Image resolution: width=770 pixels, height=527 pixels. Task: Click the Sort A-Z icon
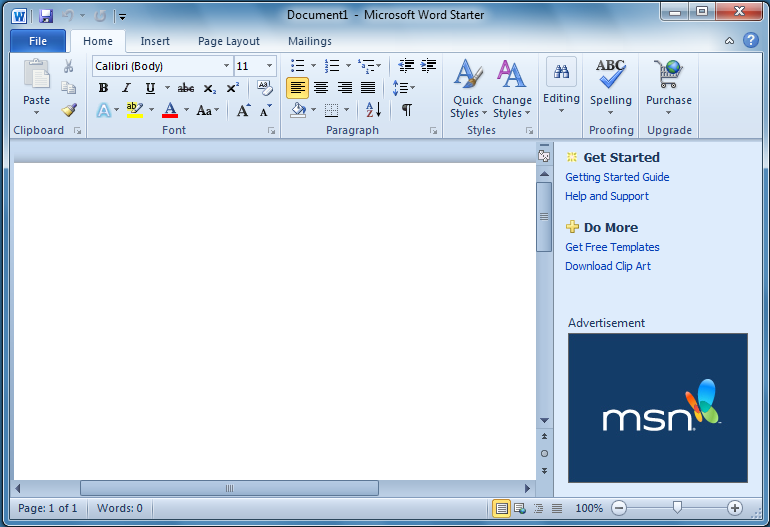(373, 110)
